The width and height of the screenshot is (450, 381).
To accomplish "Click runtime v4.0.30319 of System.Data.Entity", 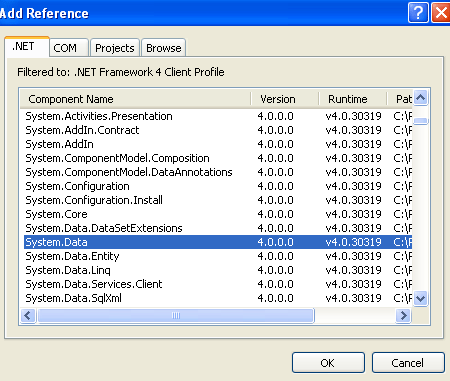I will (353, 256).
